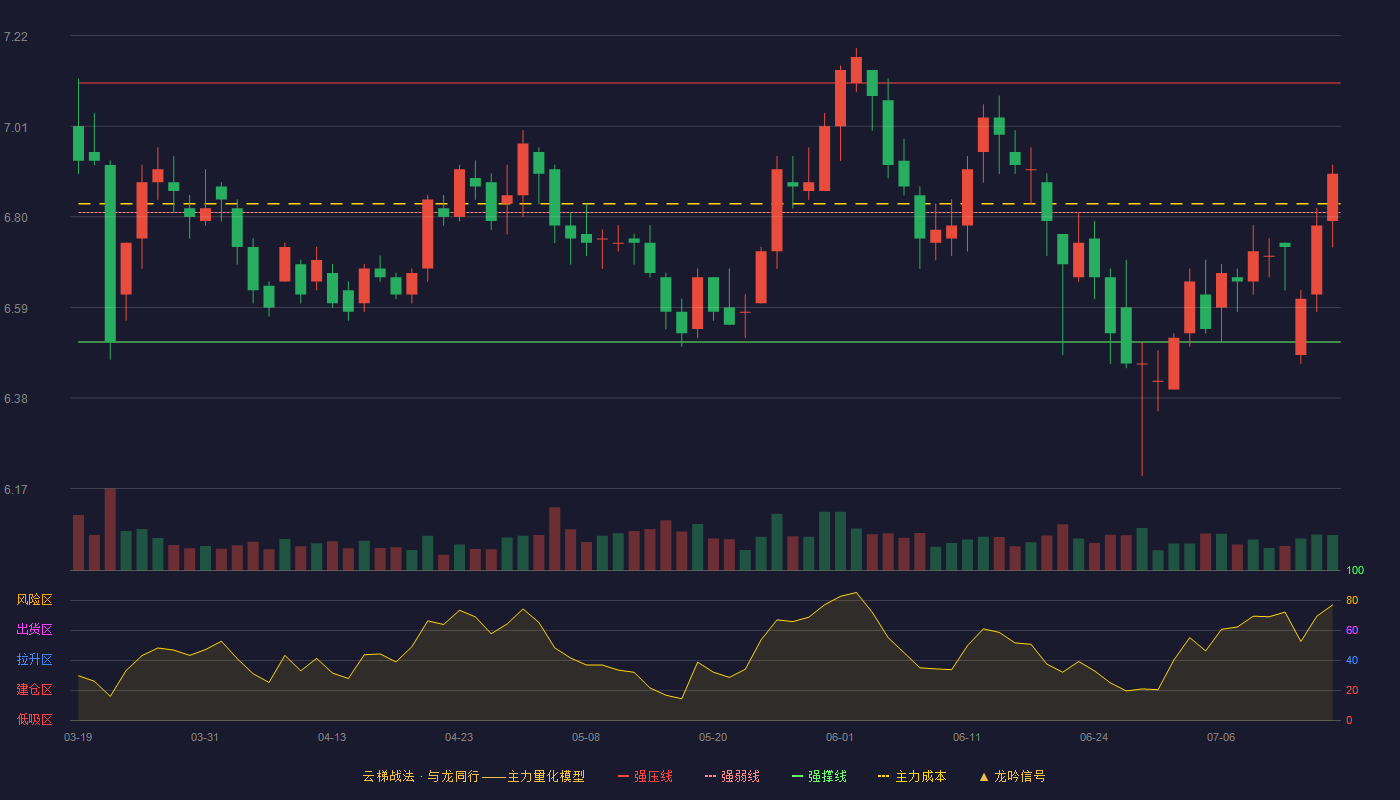Click the 03-31 date label
1400x800 pixels.
[205, 737]
